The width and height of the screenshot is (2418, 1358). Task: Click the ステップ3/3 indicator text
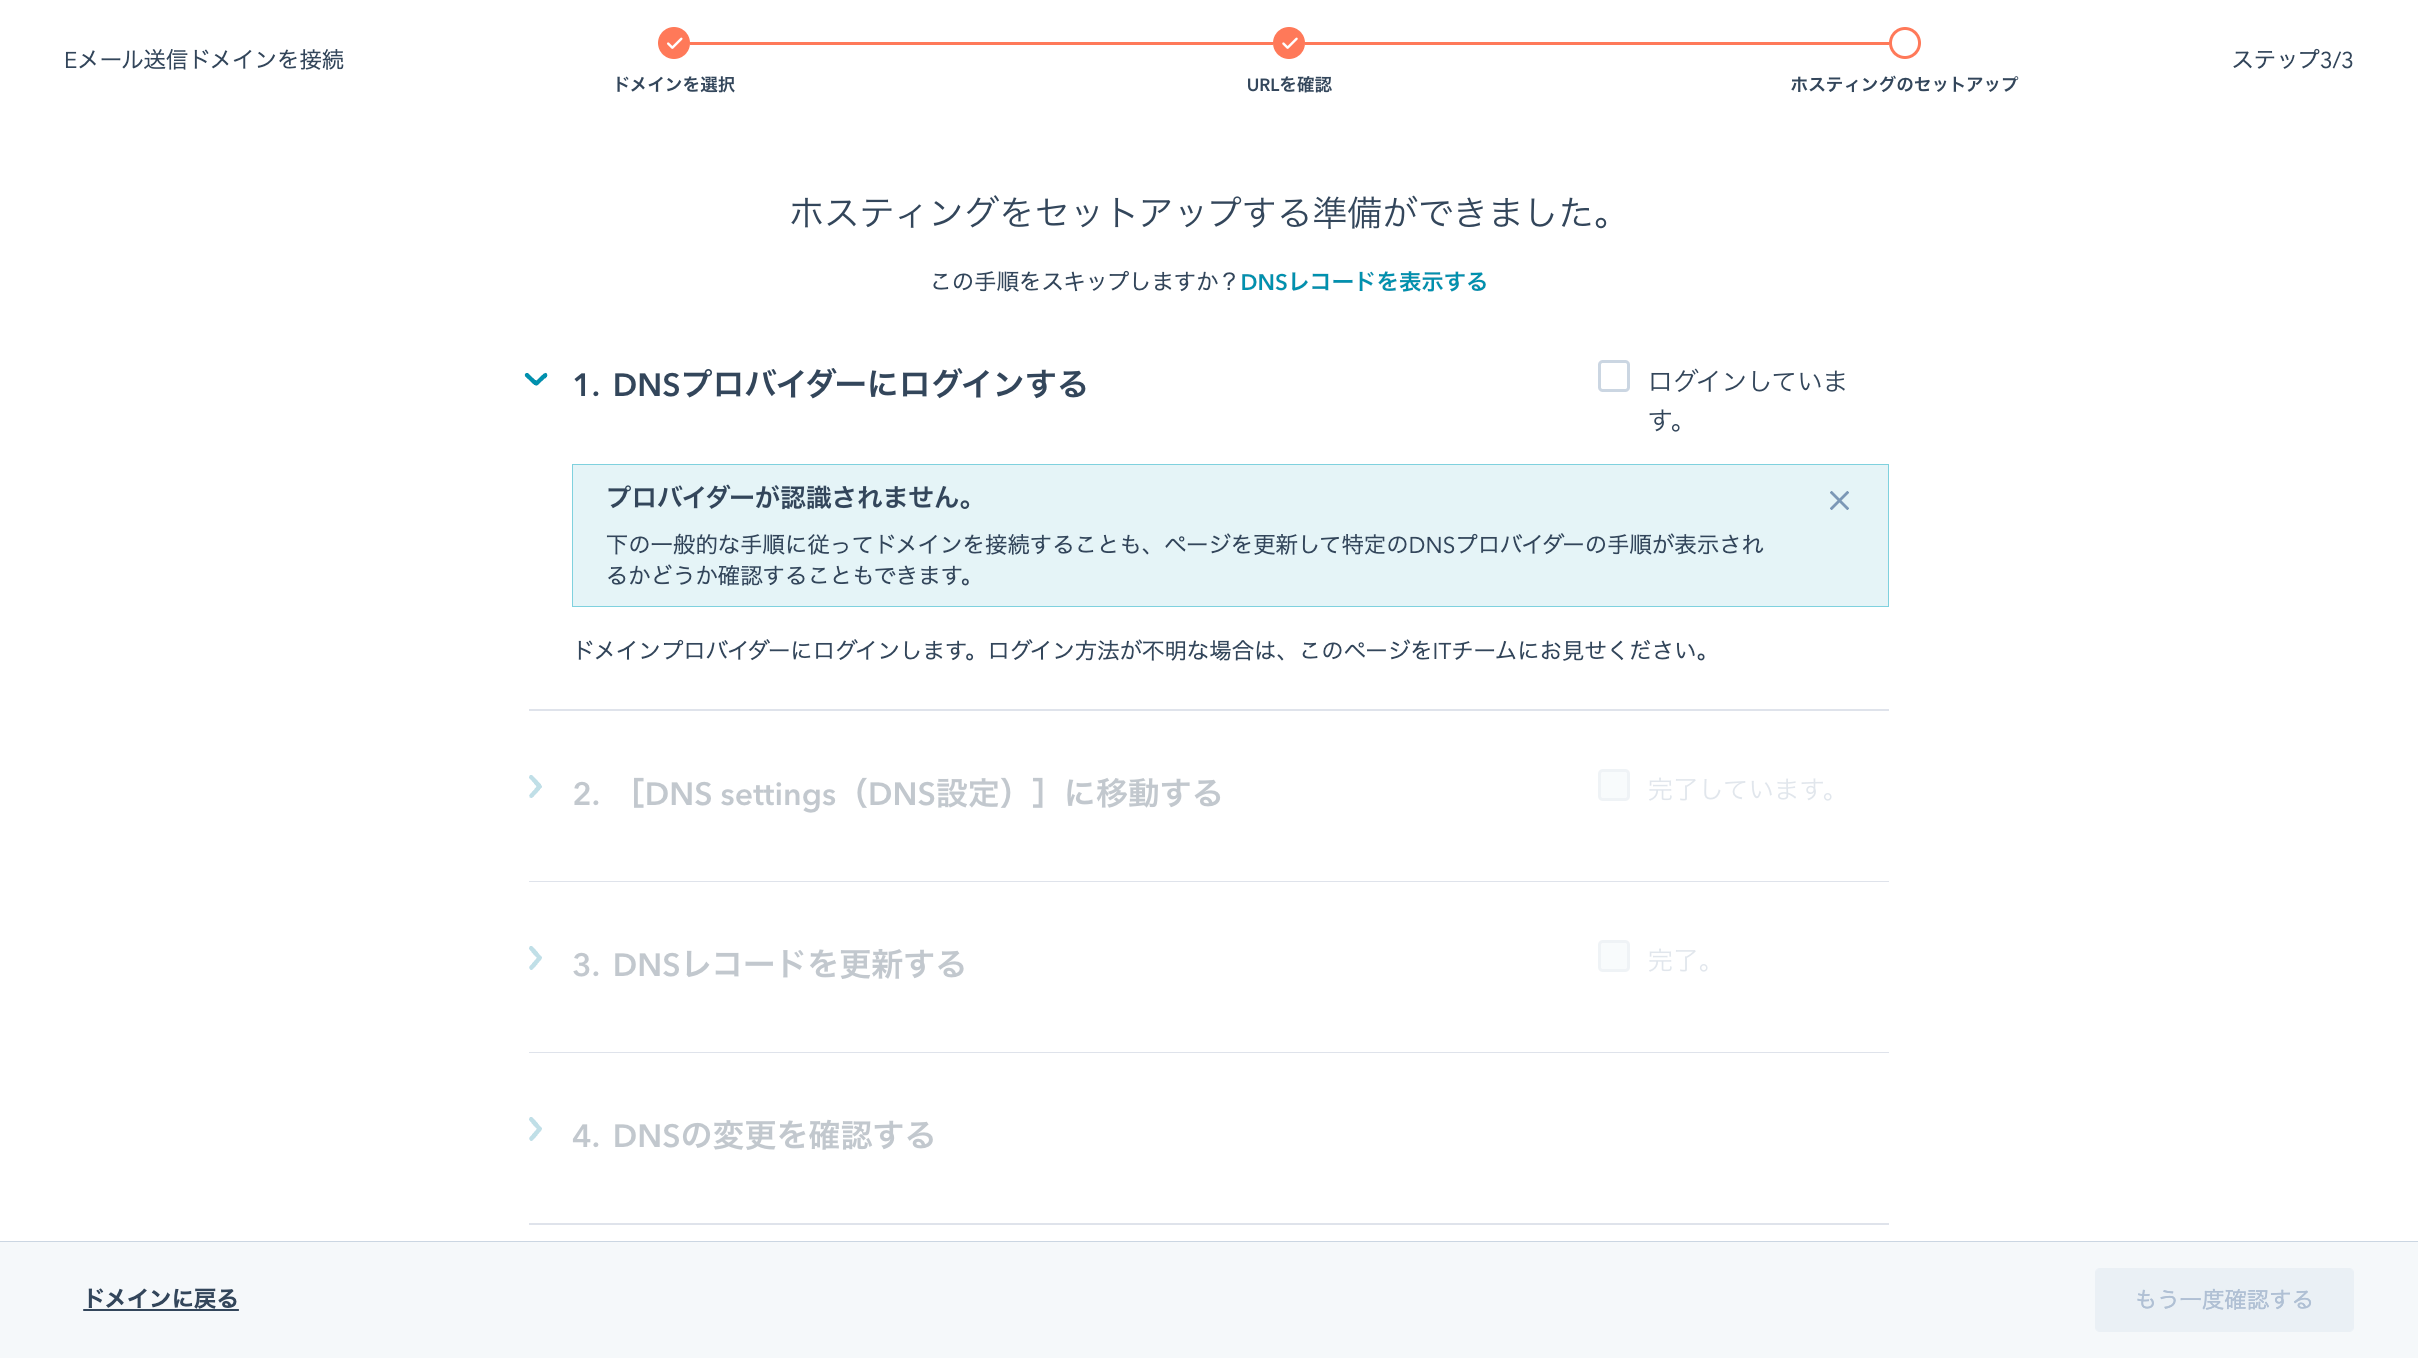pos(2292,60)
